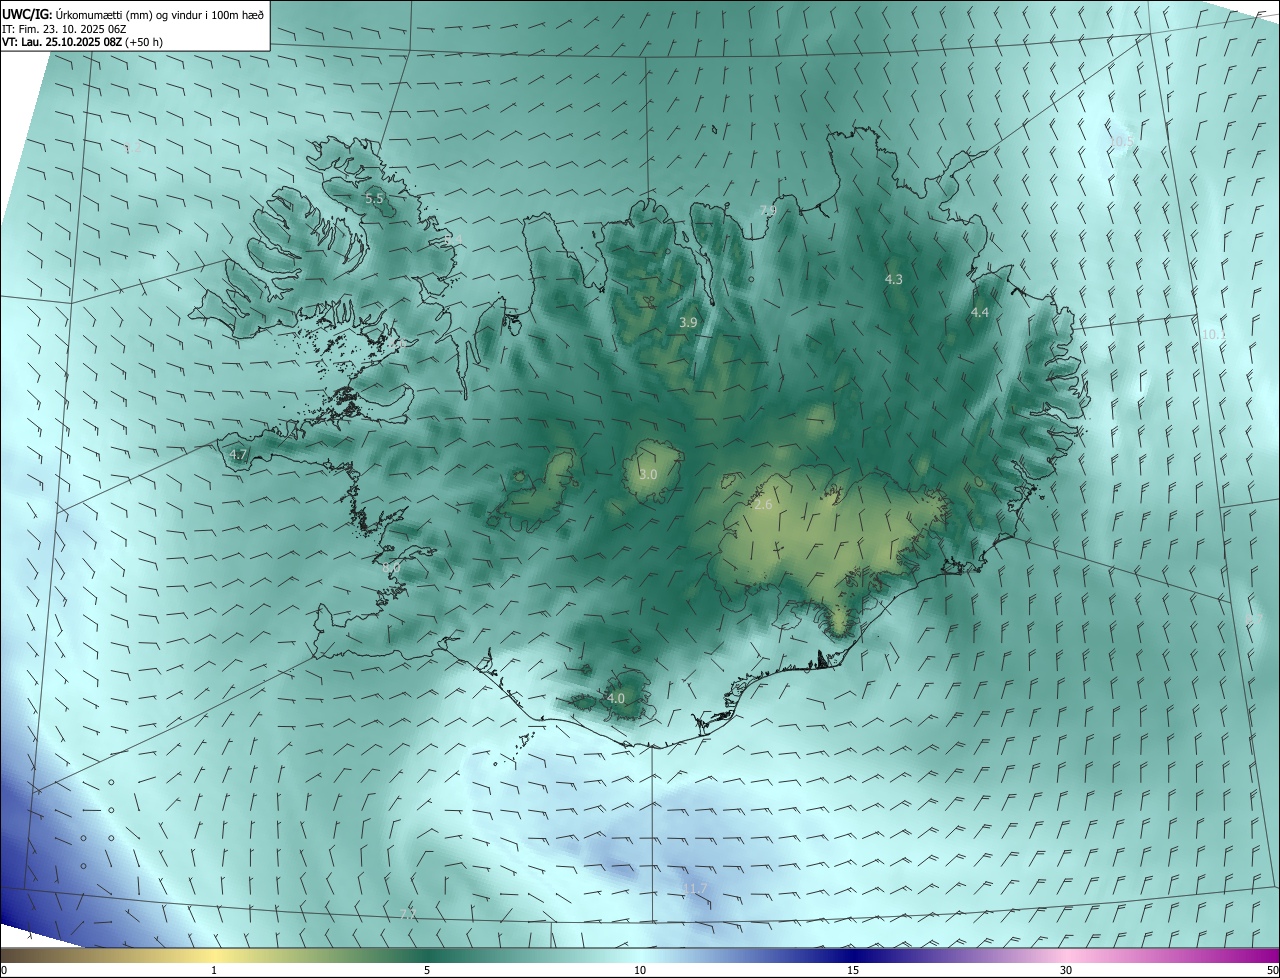Click the colour scale tick labelled 1

click(x=214, y=970)
